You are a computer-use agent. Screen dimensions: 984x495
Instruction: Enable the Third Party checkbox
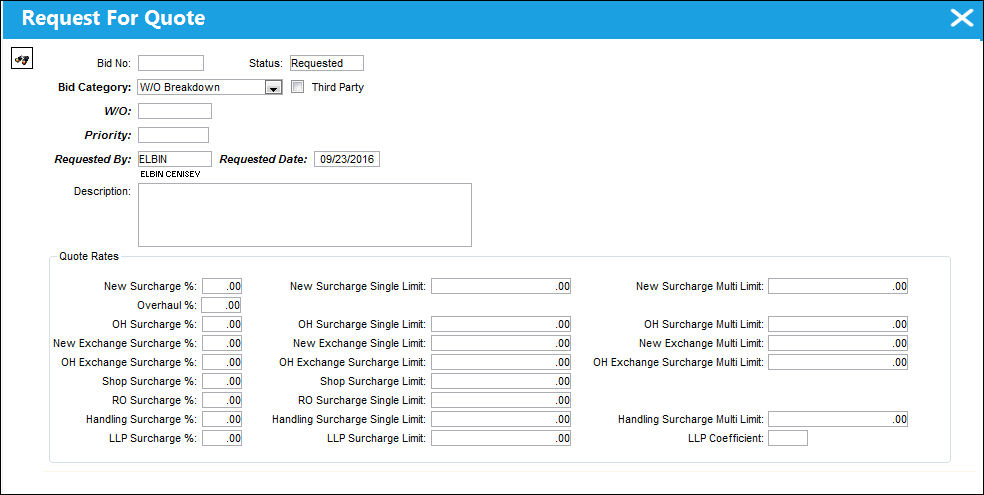[297, 87]
